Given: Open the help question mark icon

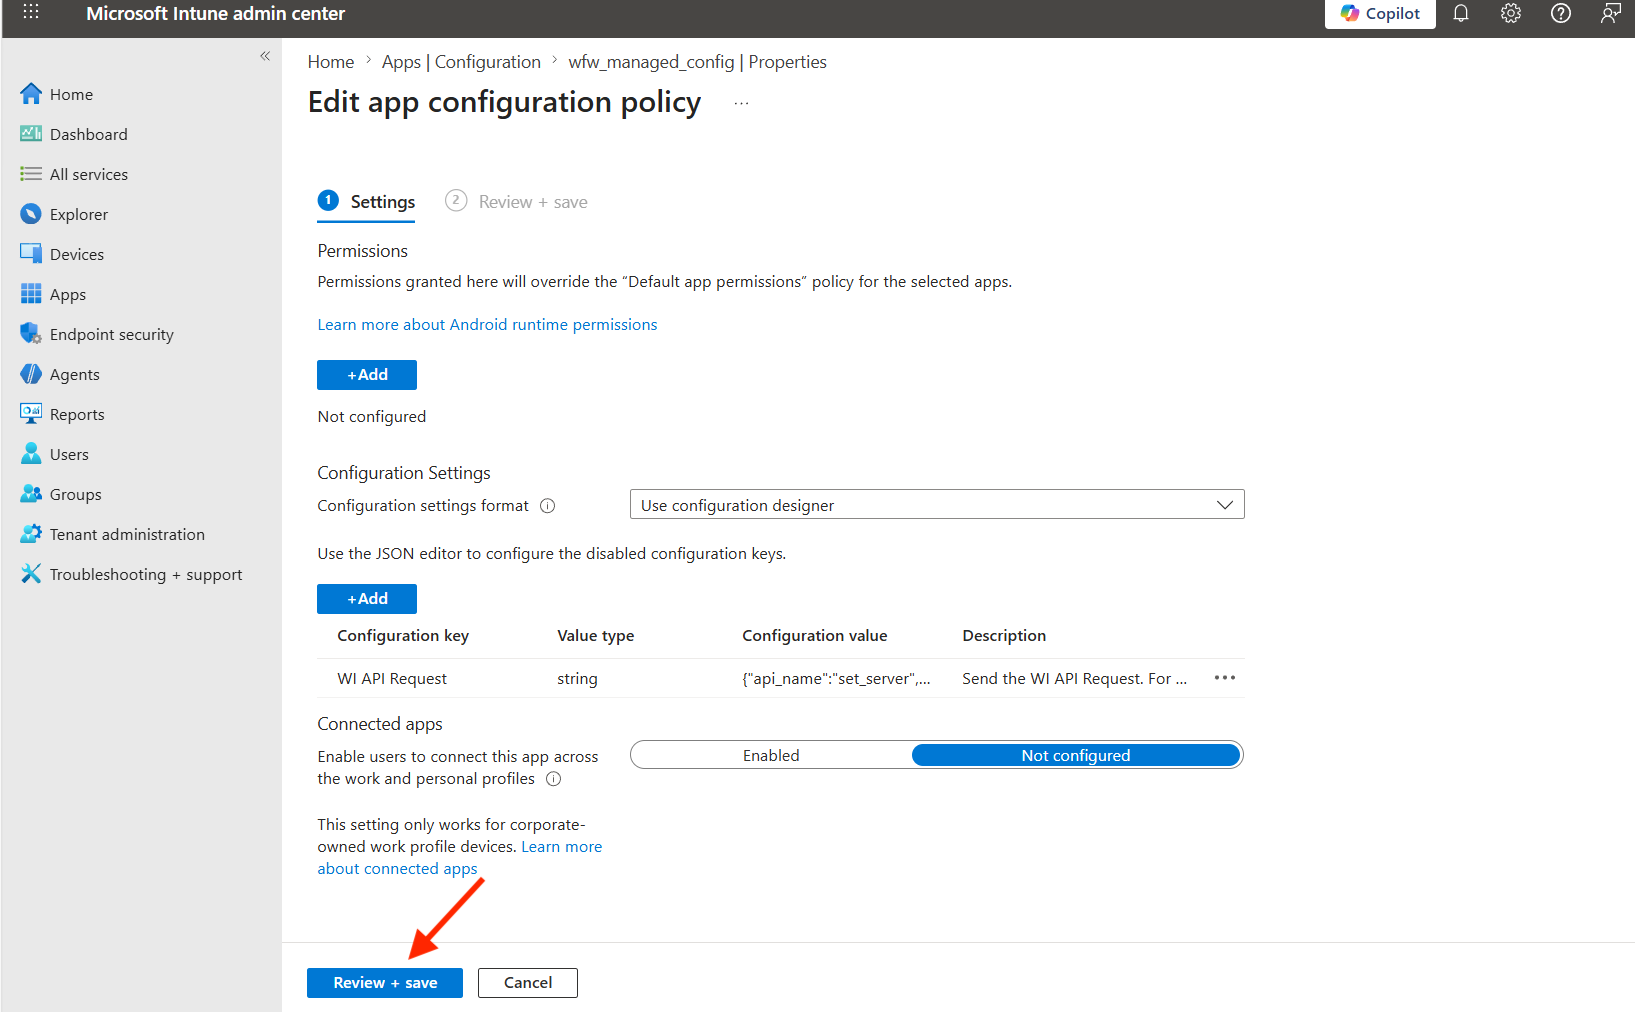Looking at the screenshot, I should tap(1561, 13).
